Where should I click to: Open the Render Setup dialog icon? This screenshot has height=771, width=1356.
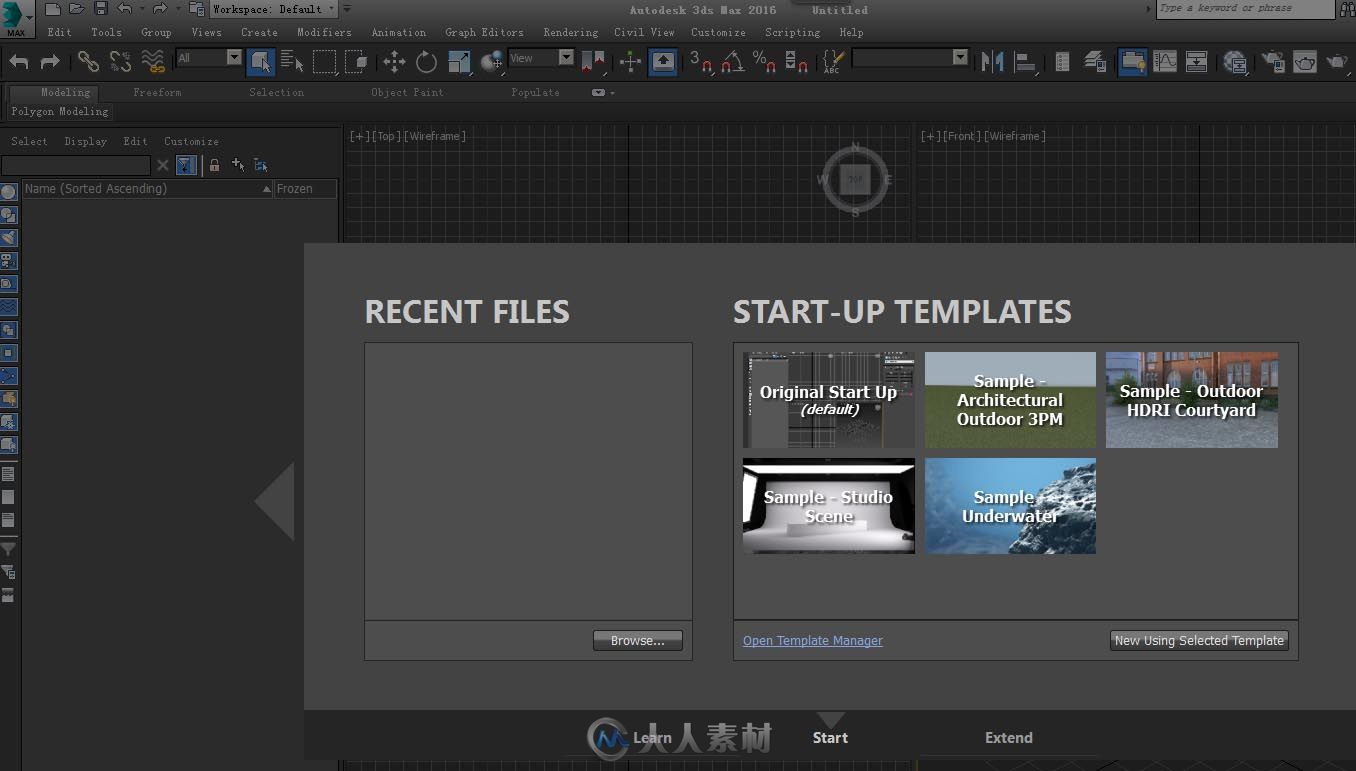[x=1273, y=62]
